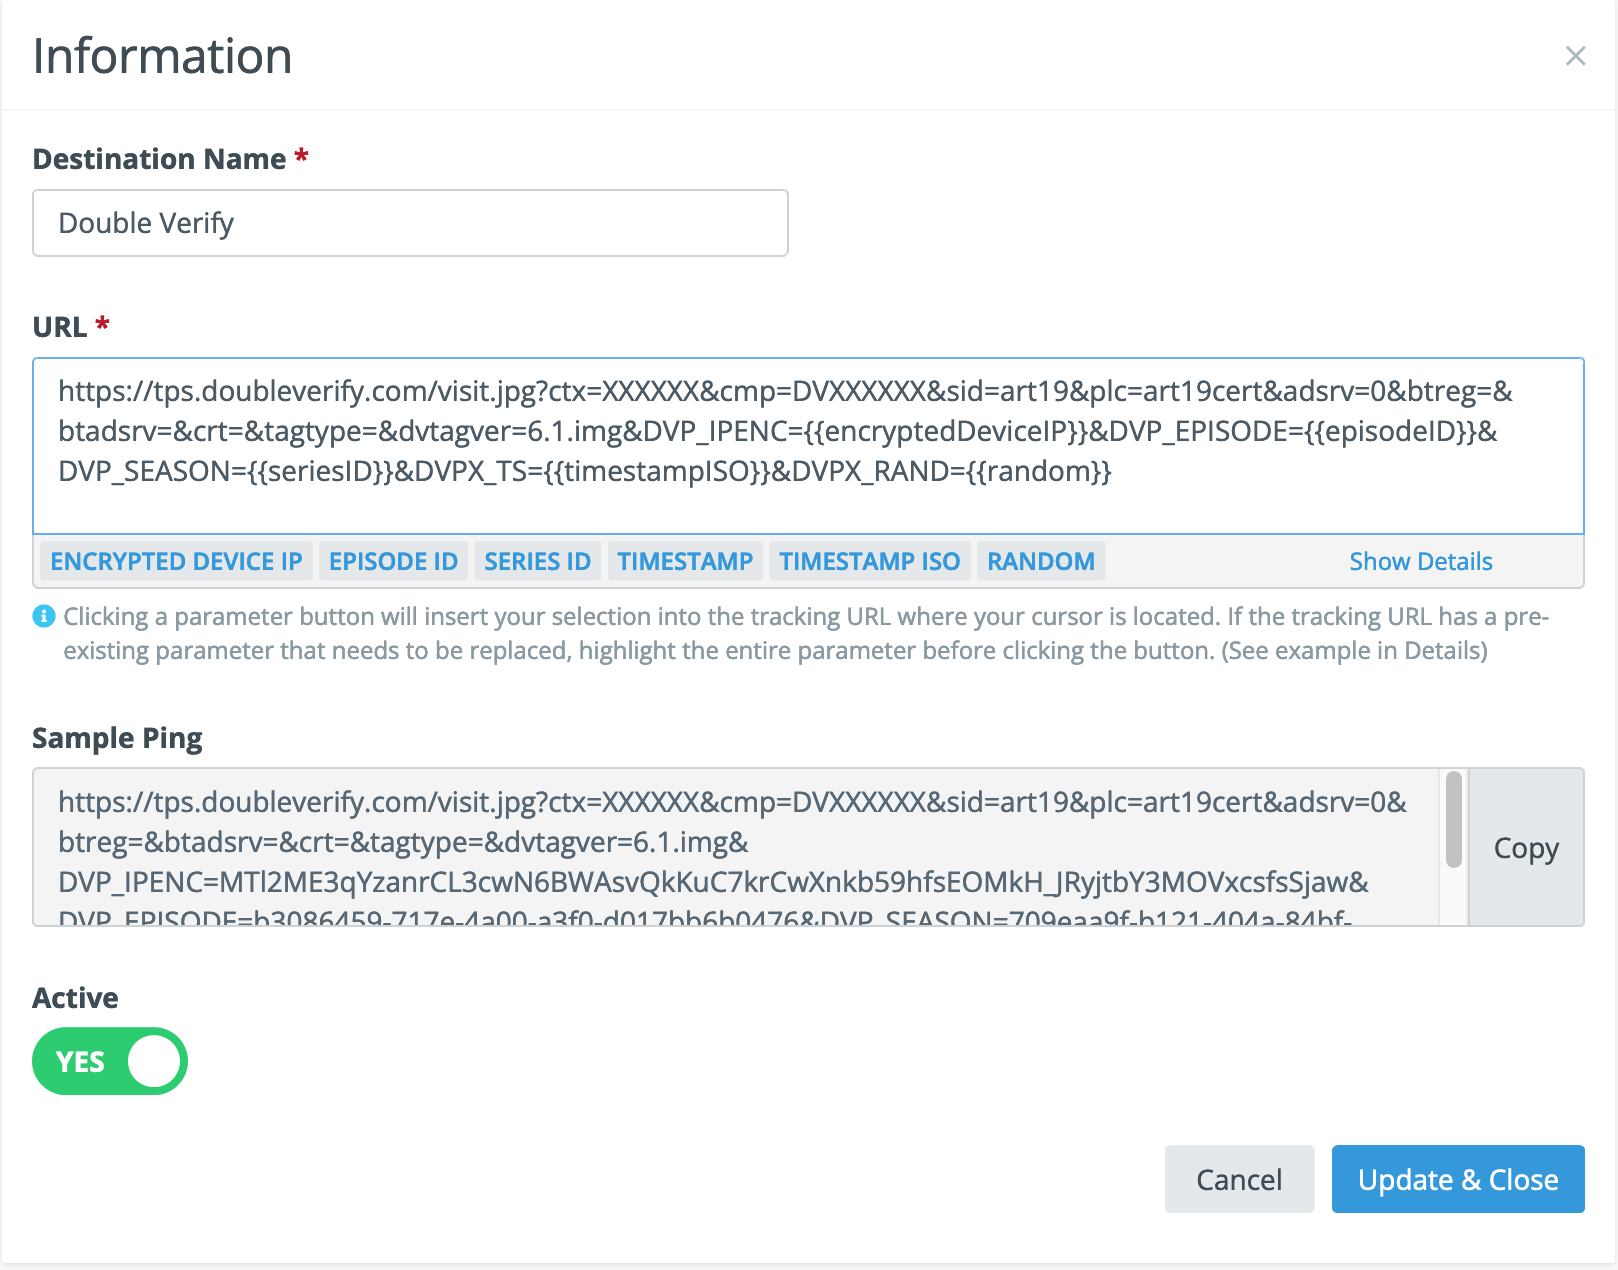
Task: Click the Destination Name label
Action: click(159, 159)
